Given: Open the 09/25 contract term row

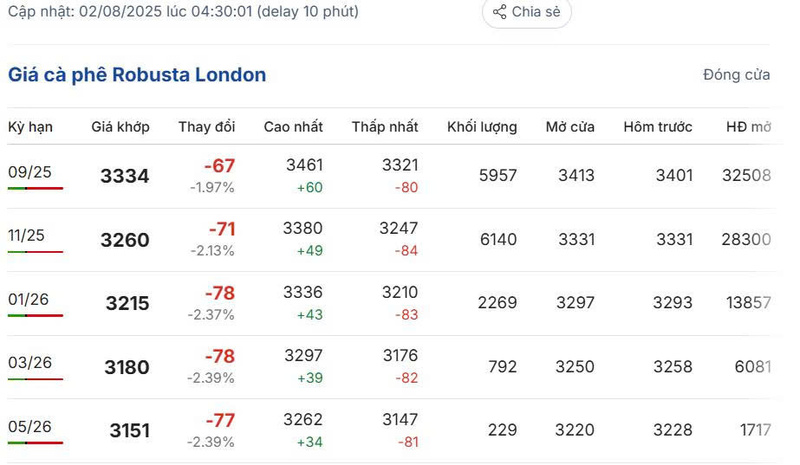Looking at the screenshot, I should (x=391, y=176).
